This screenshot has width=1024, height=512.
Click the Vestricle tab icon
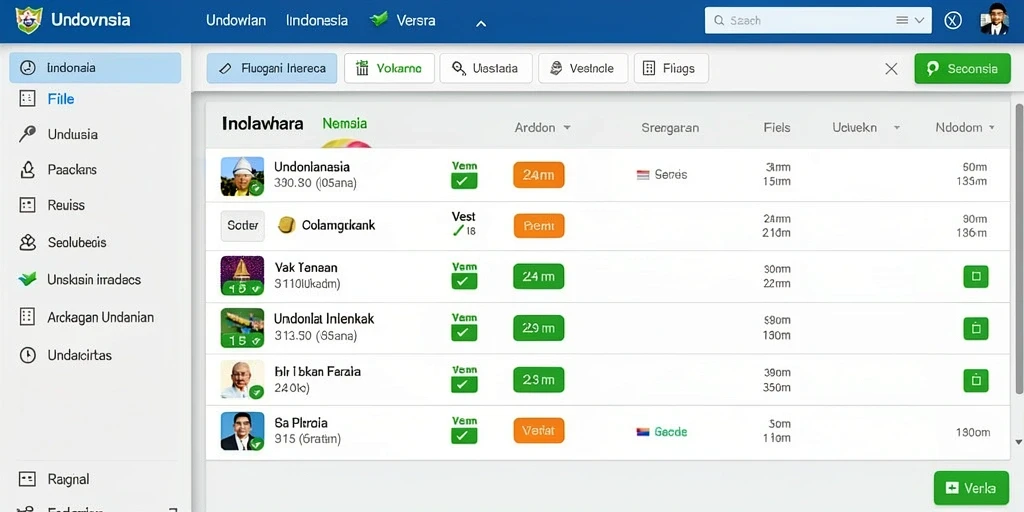coord(556,68)
